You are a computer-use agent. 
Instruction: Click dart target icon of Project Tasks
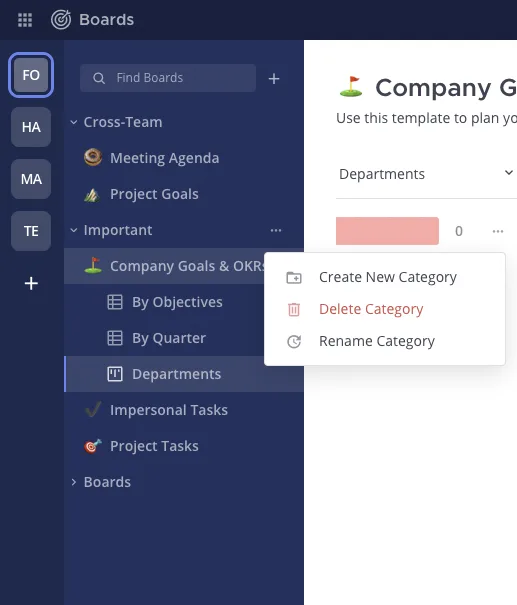pyautogui.click(x=93, y=446)
